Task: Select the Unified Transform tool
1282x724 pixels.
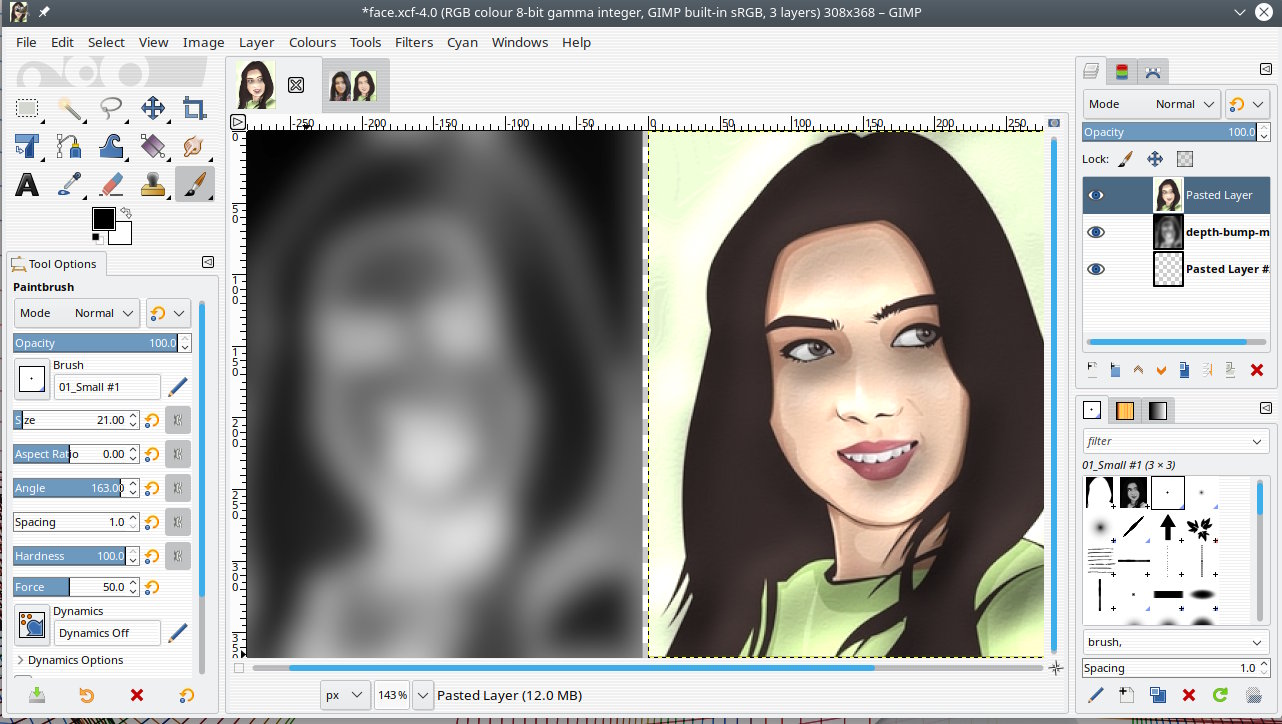Action: pyautogui.click(x=27, y=146)
